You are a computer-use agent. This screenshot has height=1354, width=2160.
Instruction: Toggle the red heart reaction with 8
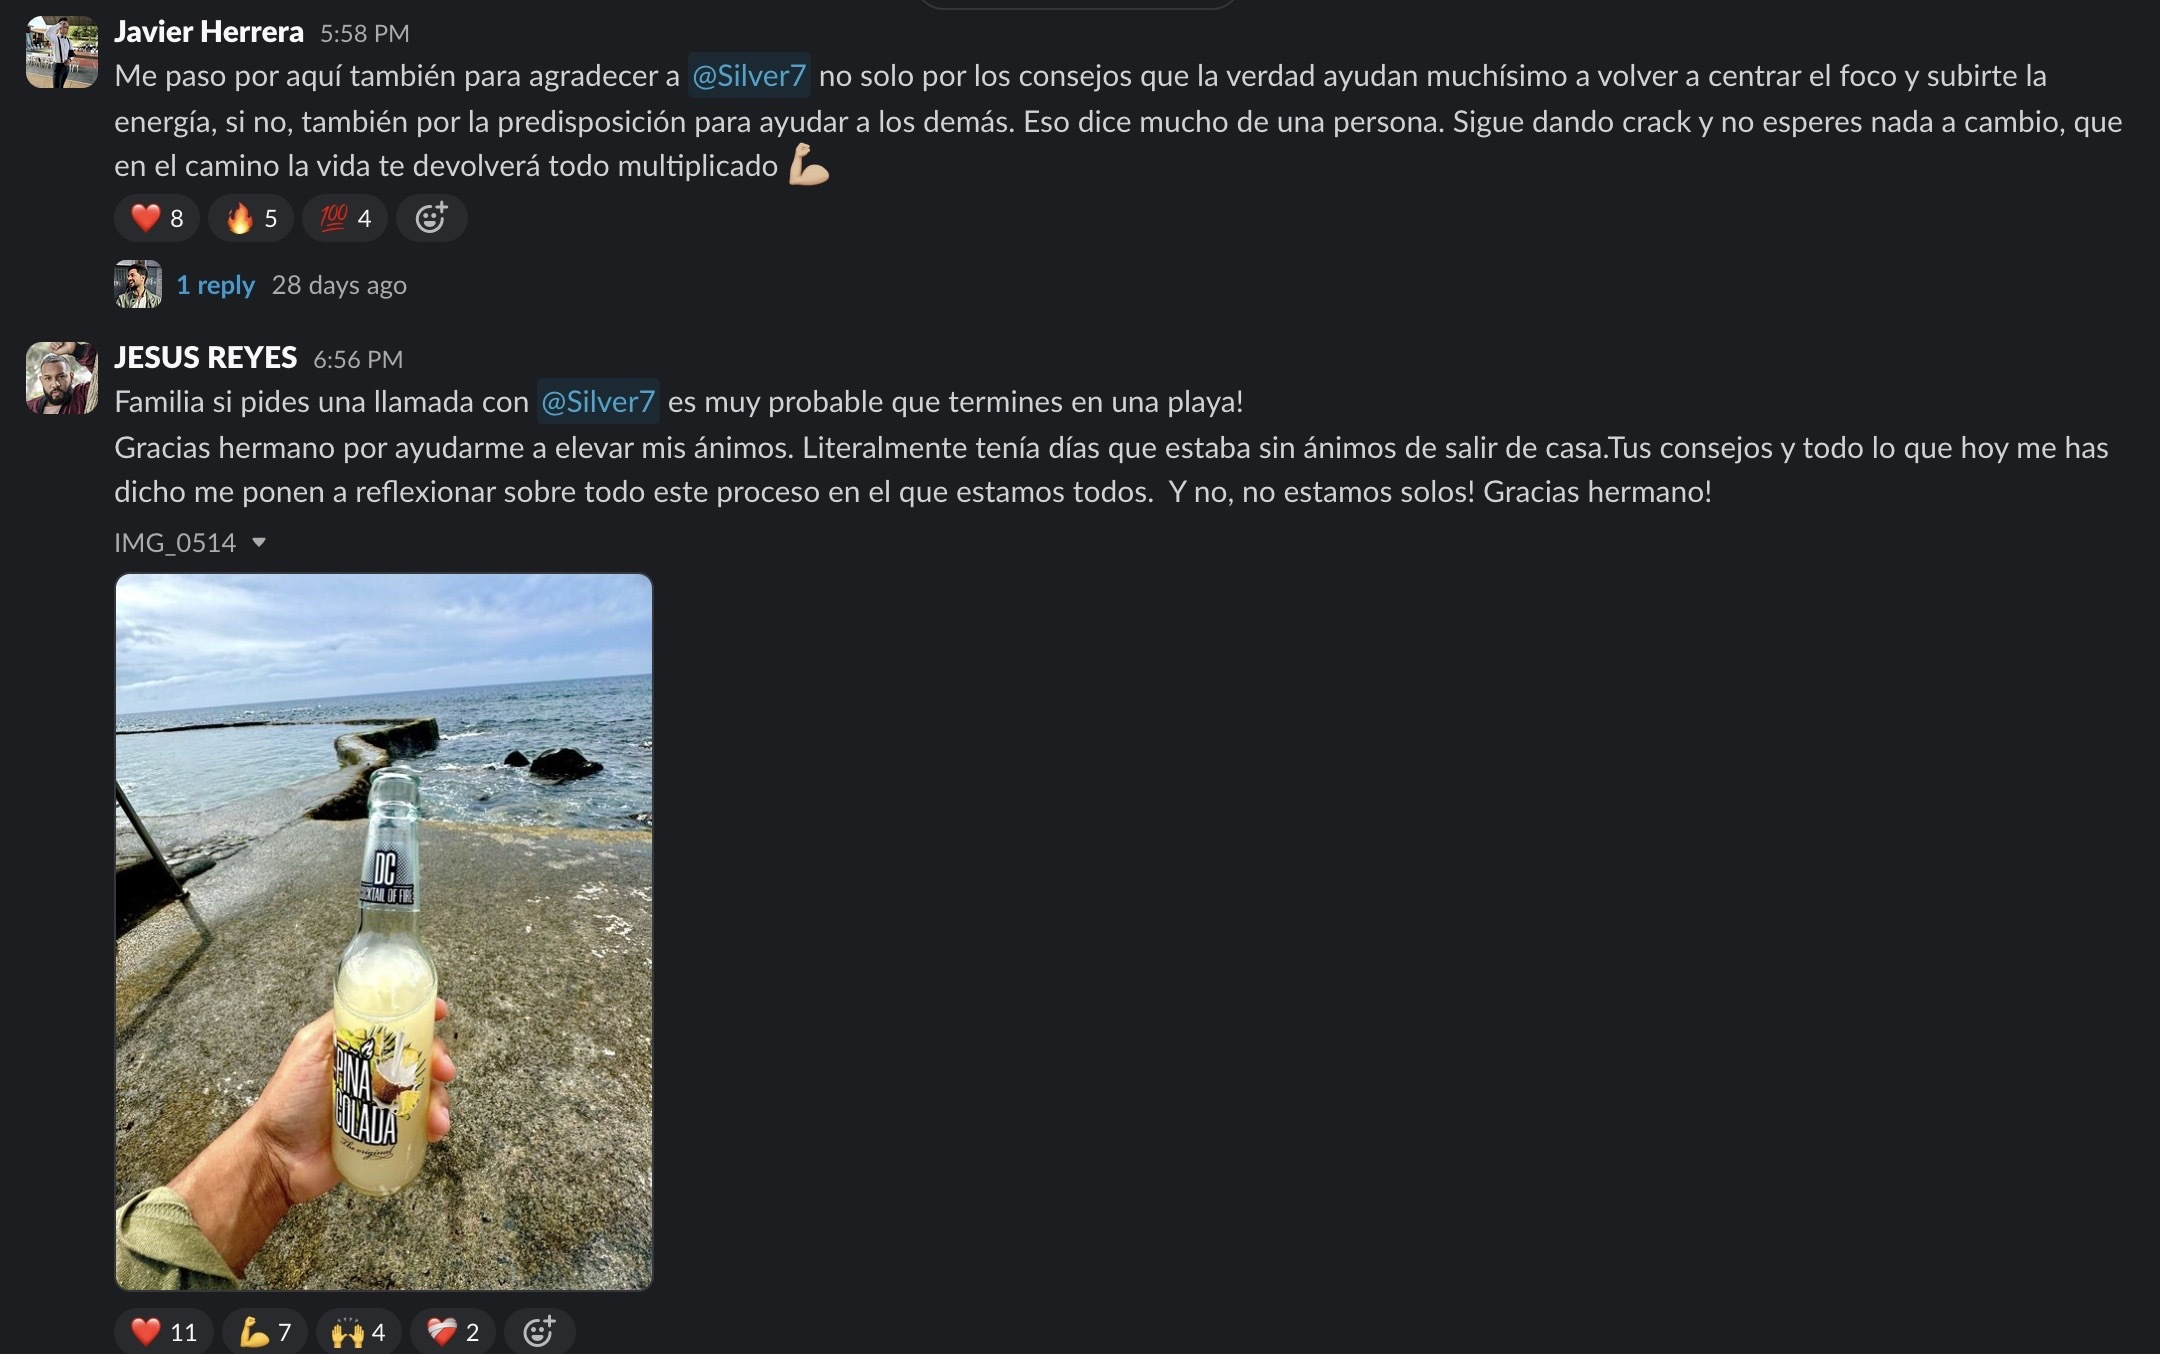[157, 218]
